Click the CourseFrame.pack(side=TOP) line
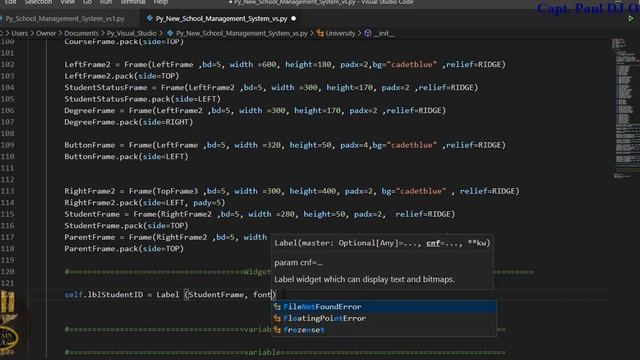 click(x=124, y=42)
